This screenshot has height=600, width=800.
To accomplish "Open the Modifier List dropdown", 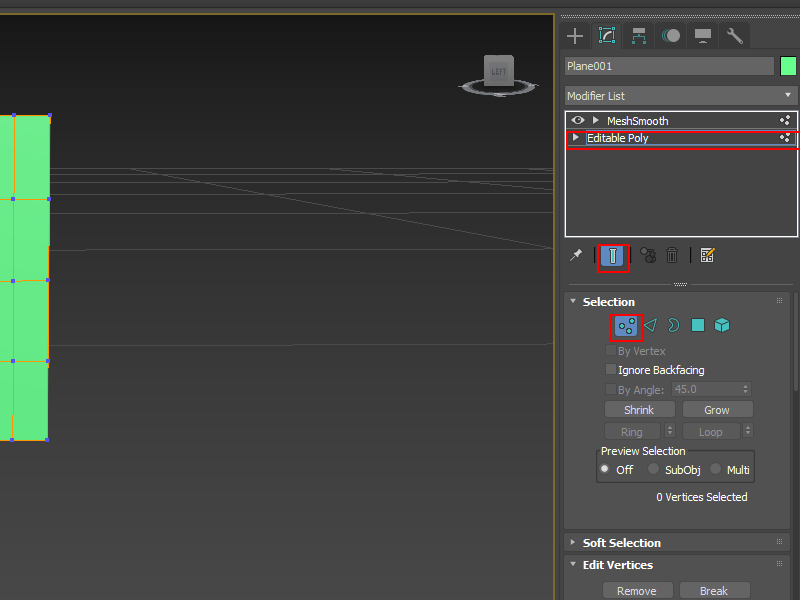I will pyautogui.click(x=681, y=96).
